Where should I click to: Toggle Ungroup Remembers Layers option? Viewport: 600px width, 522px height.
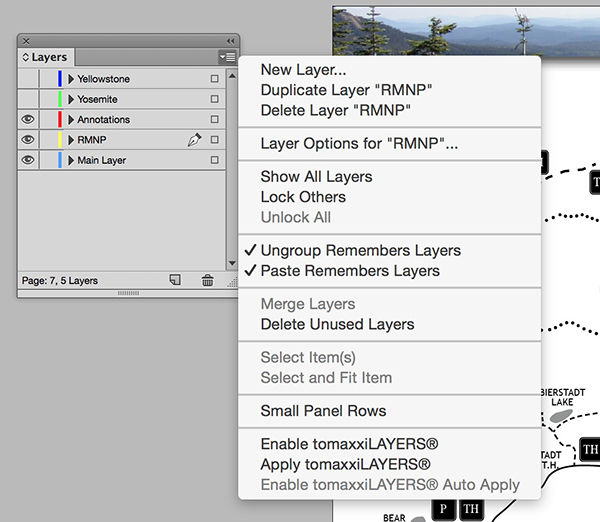390,250
